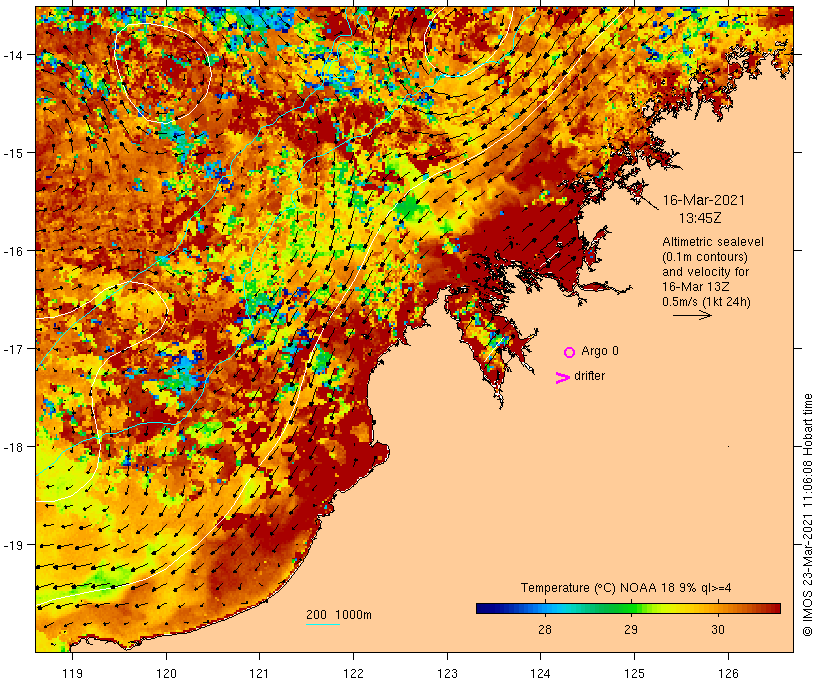Click the color bar value 28

tap(544, 629)
